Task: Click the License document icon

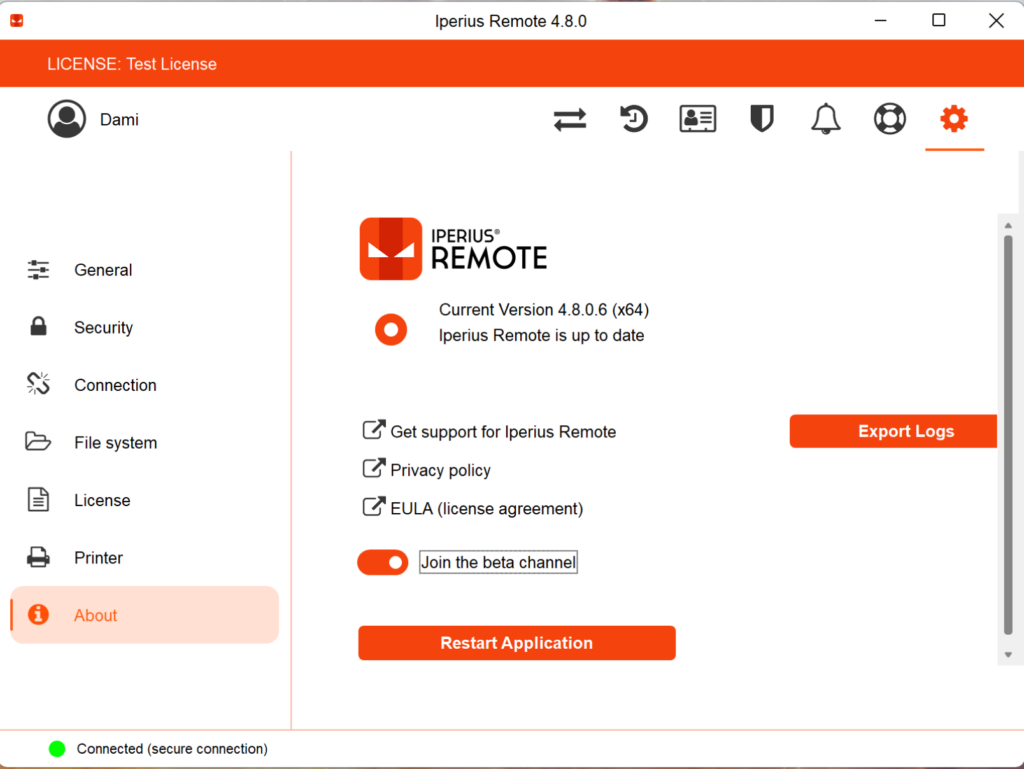Action: coord(38,499)
